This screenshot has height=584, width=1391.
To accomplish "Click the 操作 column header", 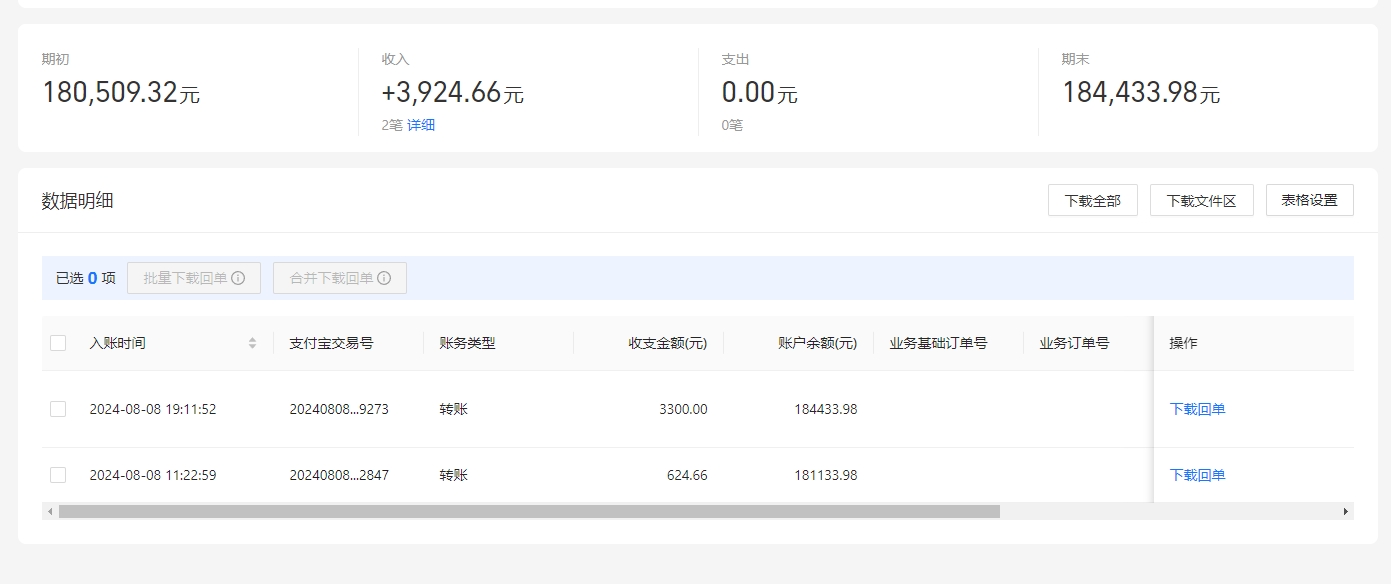I will tap(1183, 343).
